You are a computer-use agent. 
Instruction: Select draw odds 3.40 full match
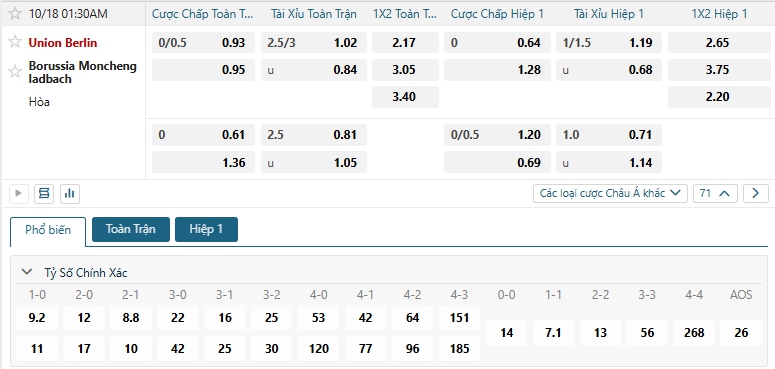[405, 97]
